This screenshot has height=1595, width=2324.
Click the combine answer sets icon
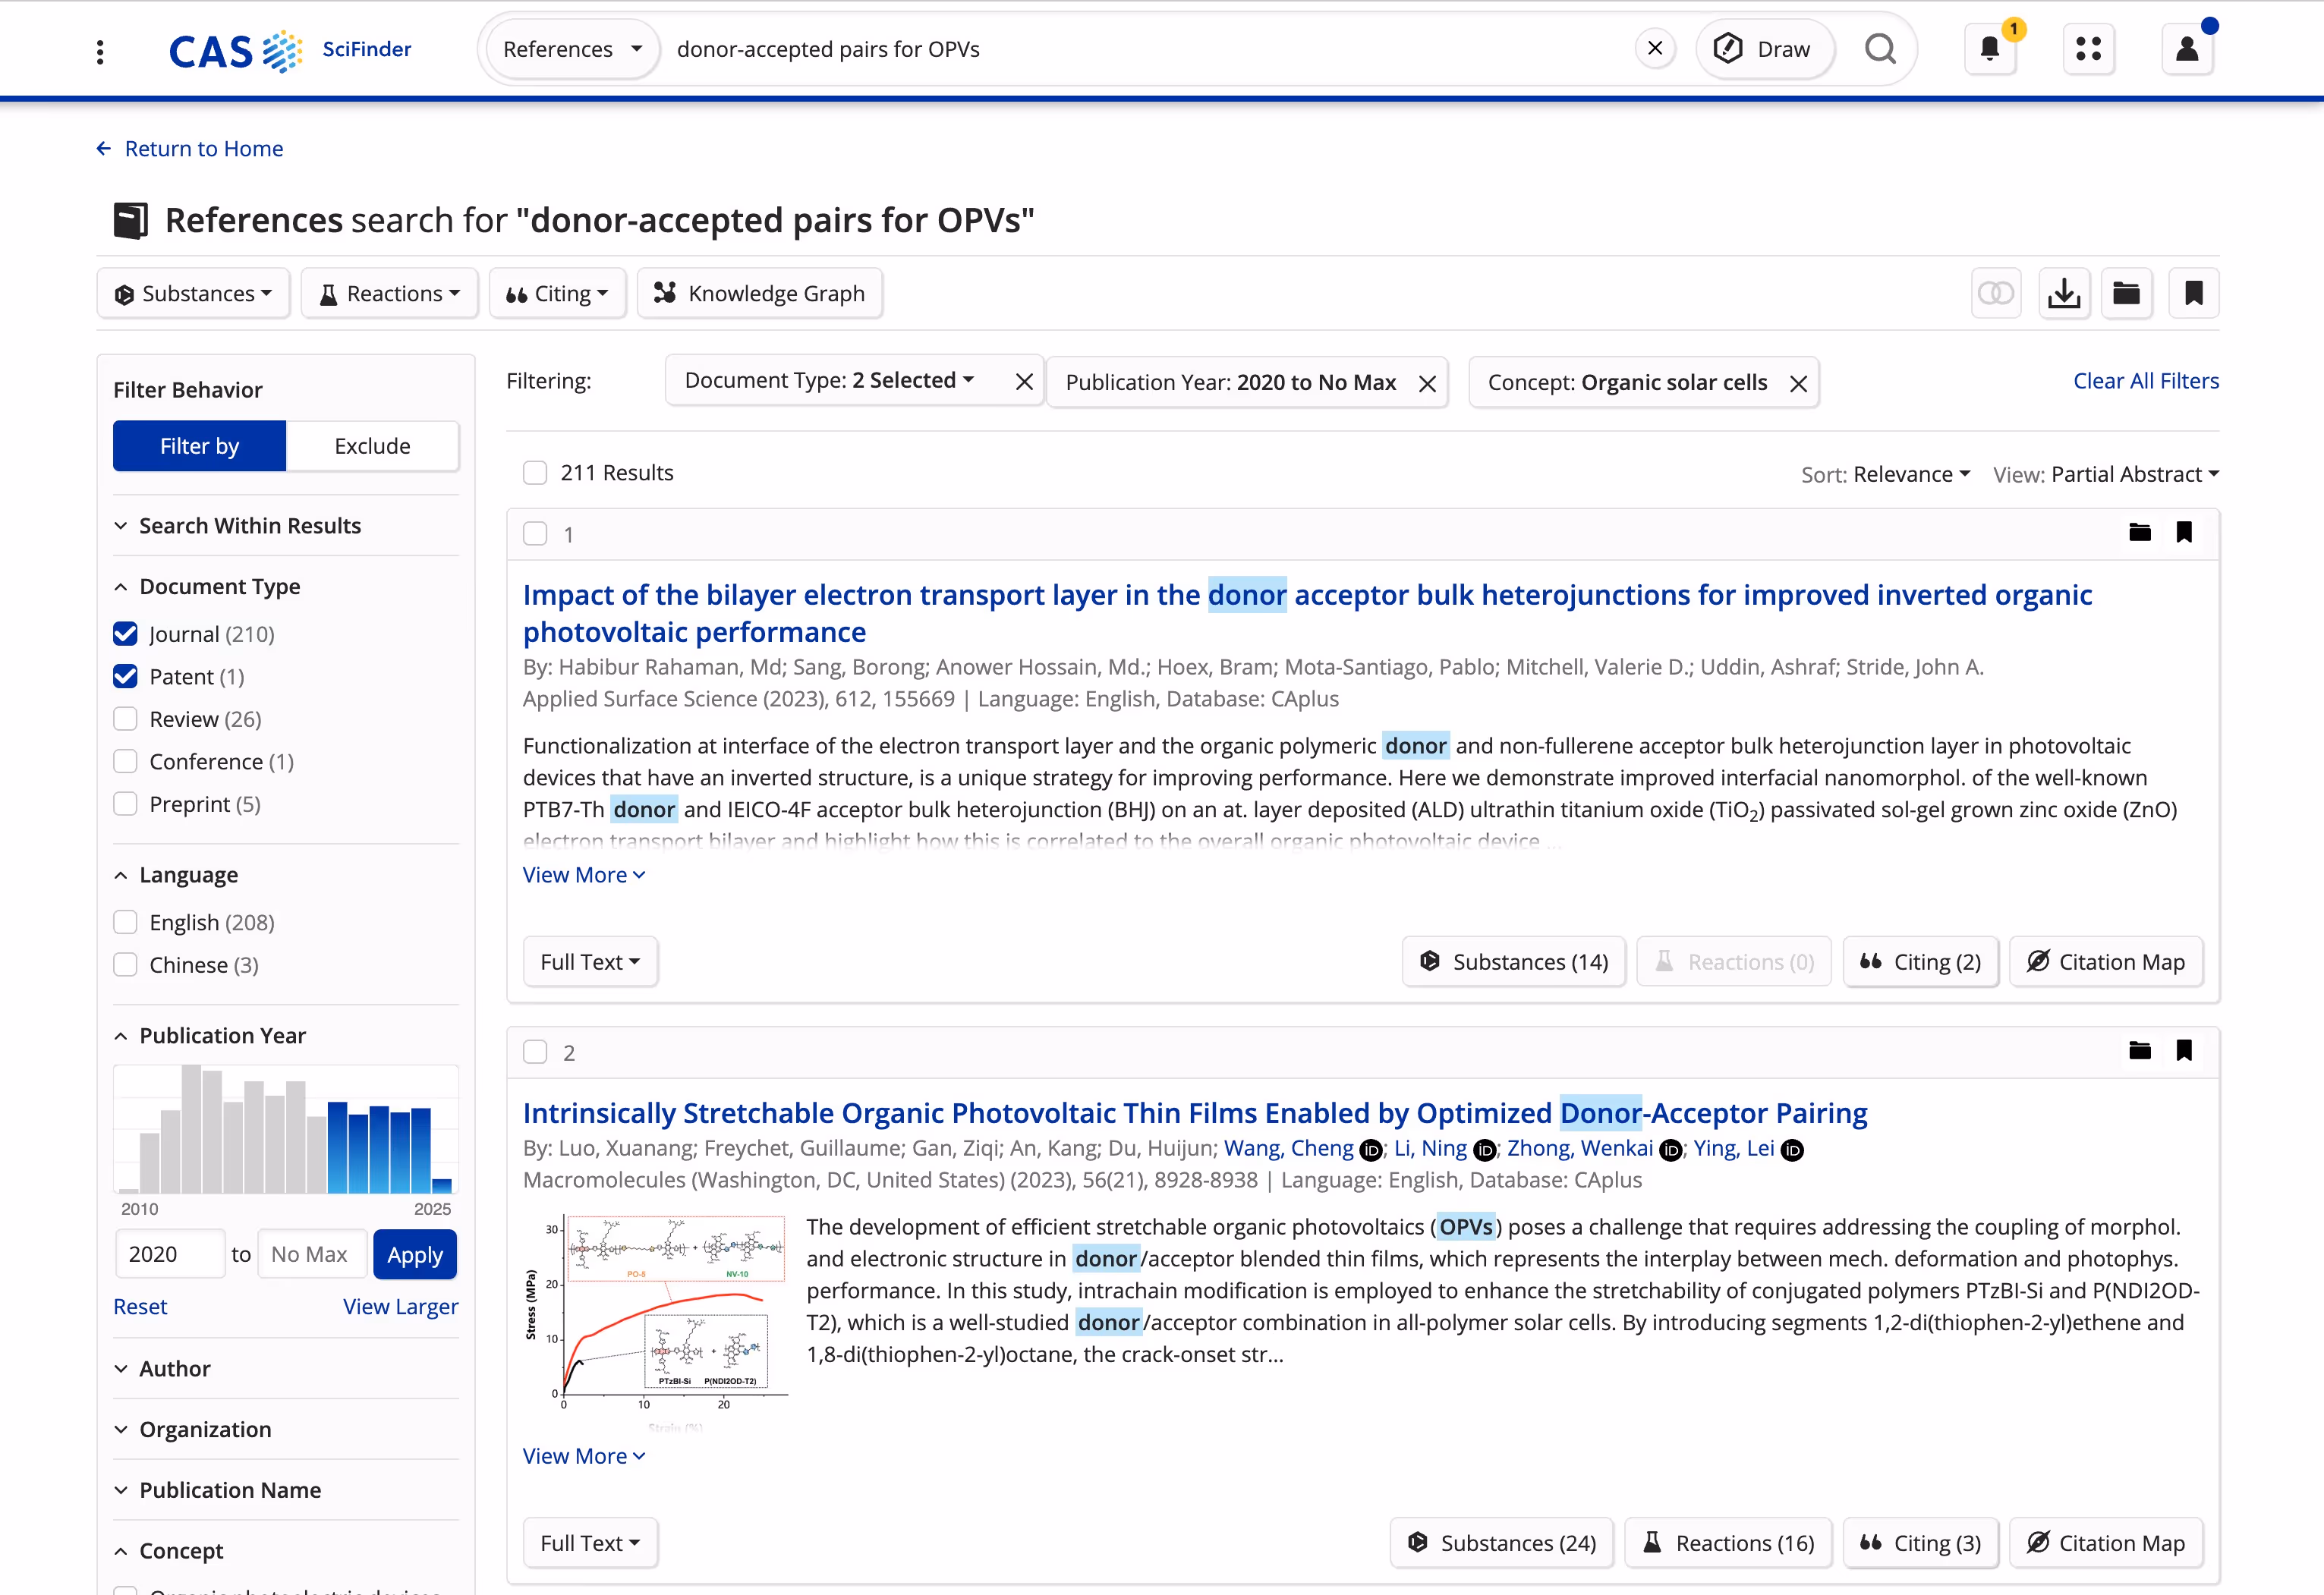pos(1995,294)
